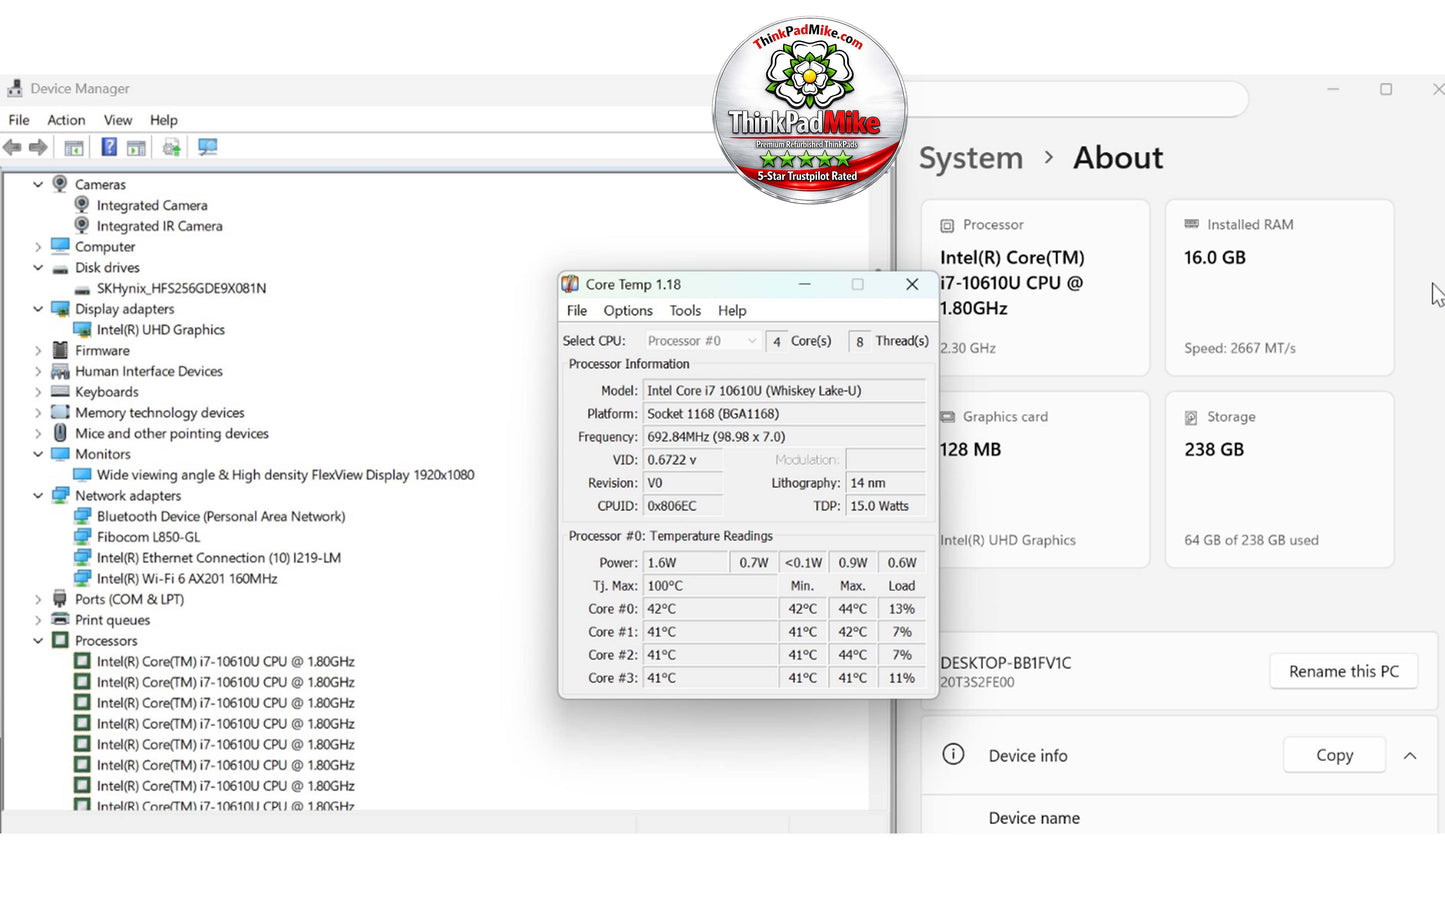Open Device Manager Action menu
Screen dimensions: 1445x908
[x=66, y=120]
